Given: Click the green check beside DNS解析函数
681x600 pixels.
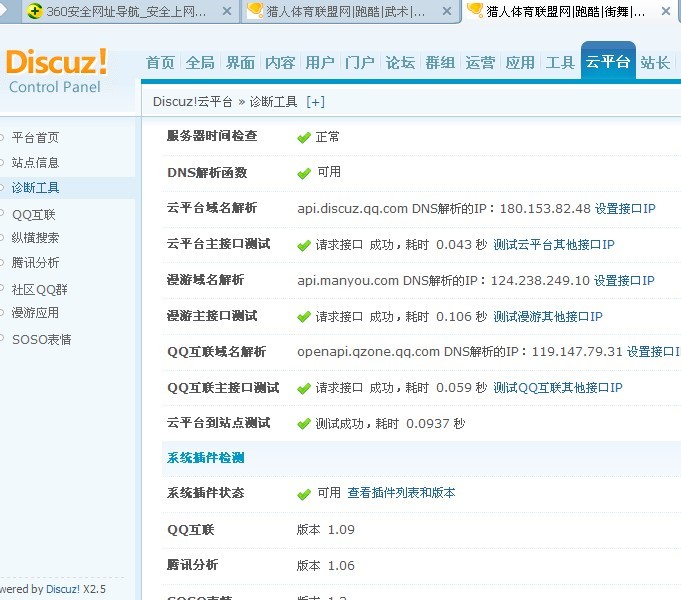Looking at the screenshot, I should (304, 173).
